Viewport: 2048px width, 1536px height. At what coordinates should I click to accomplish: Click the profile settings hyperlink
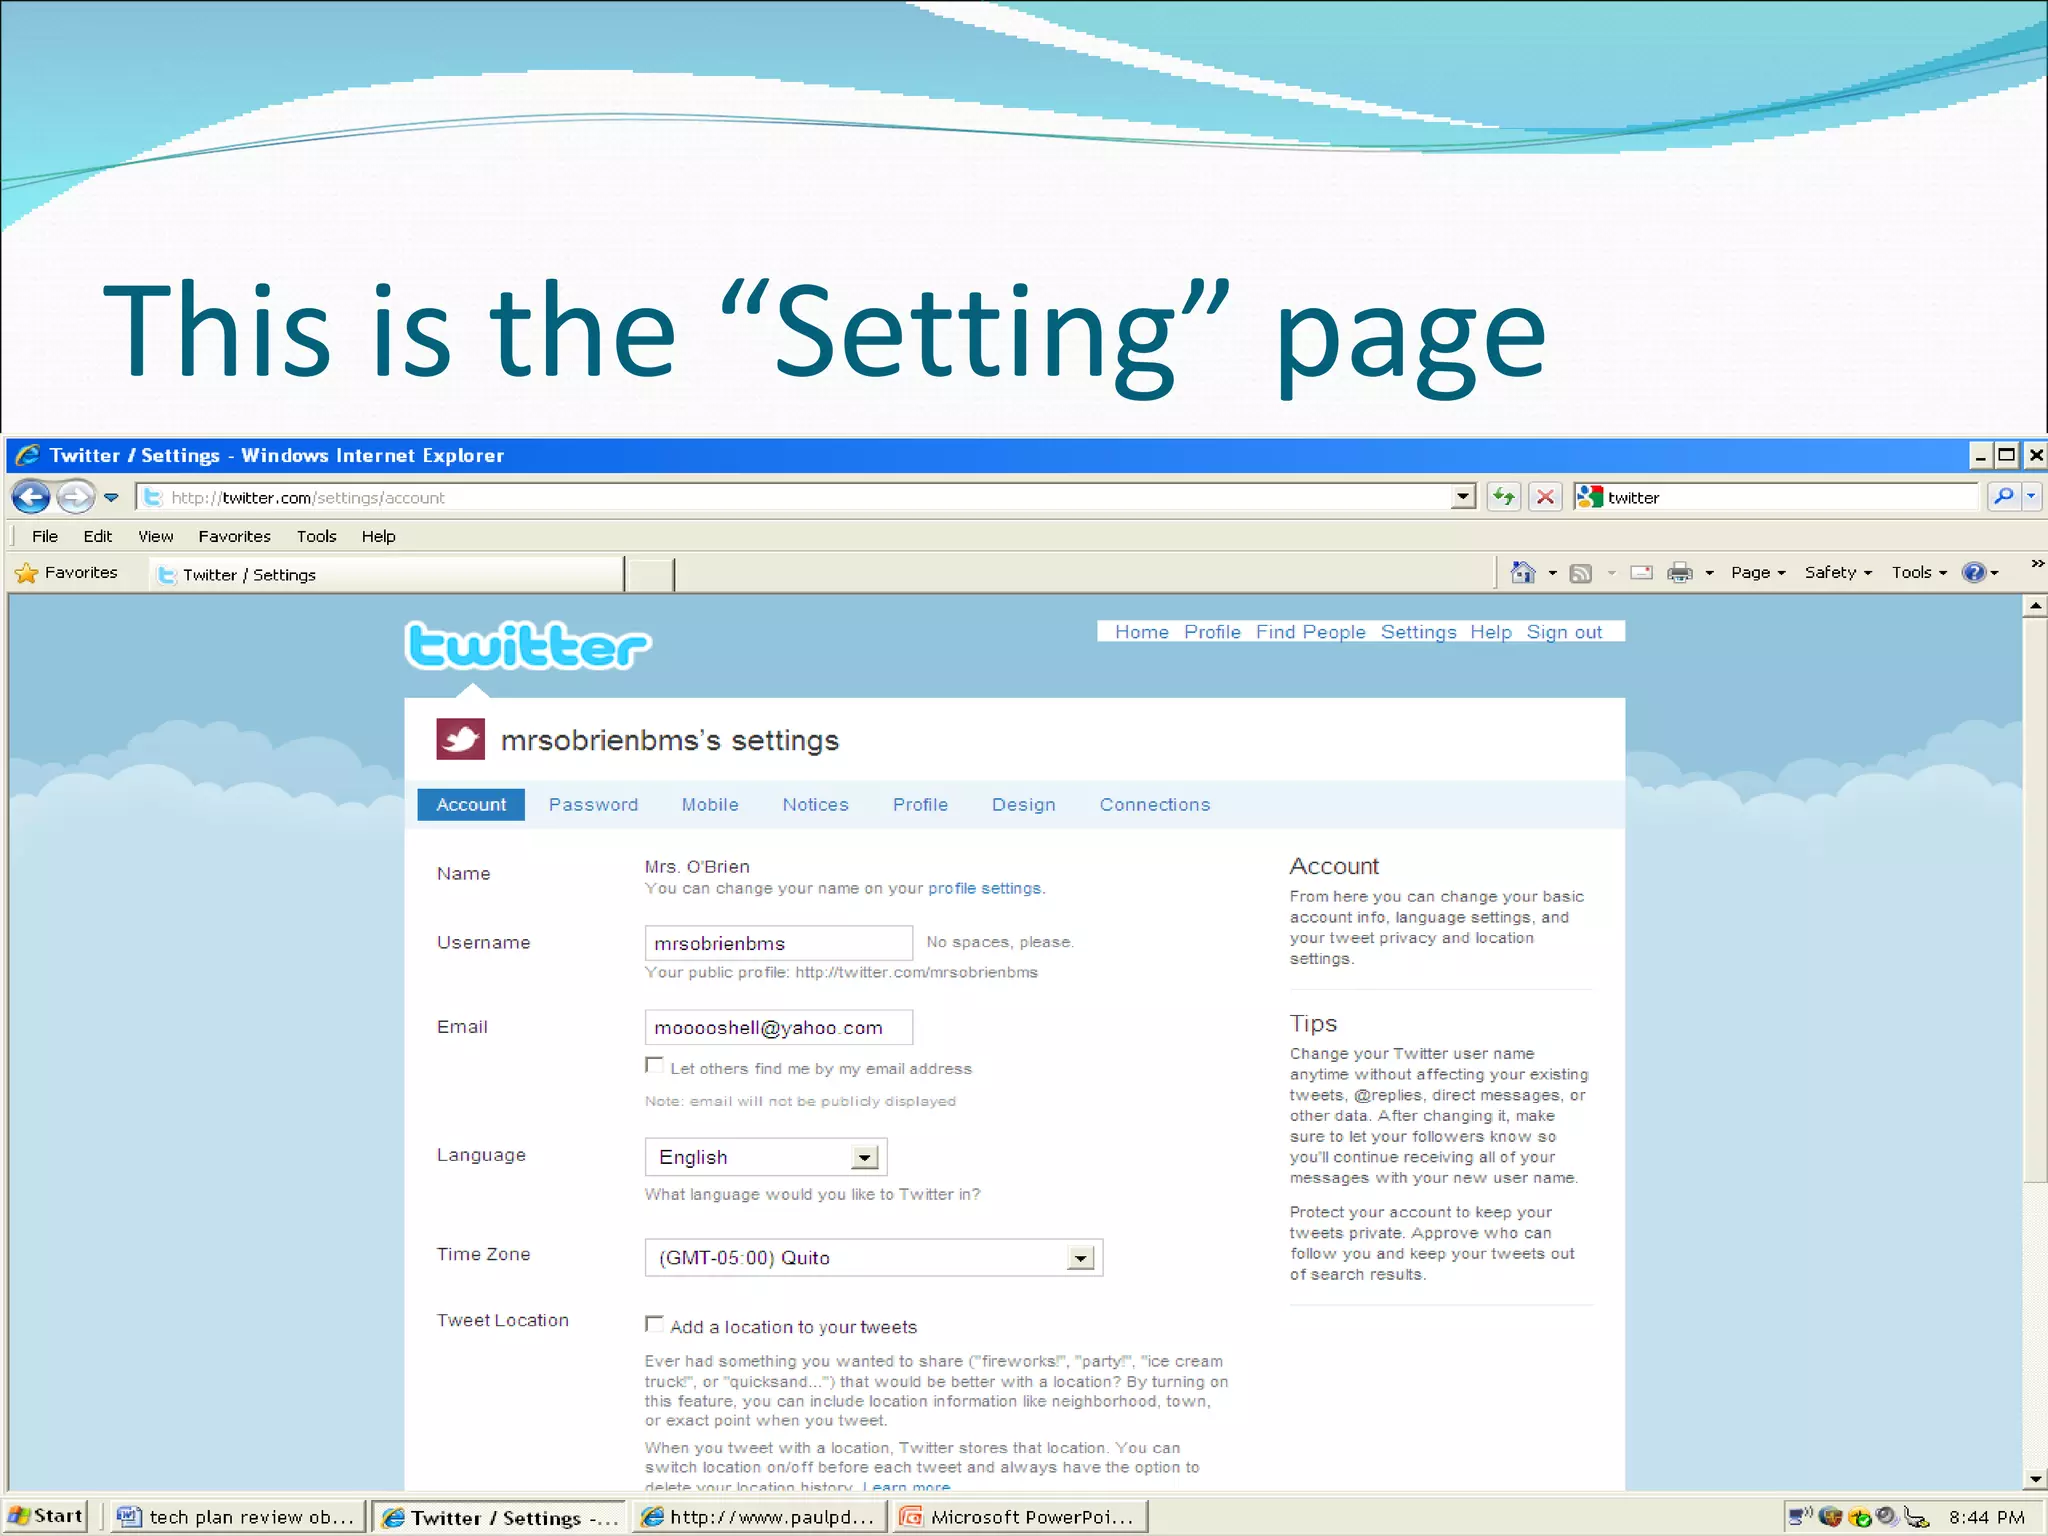(985, 888)
